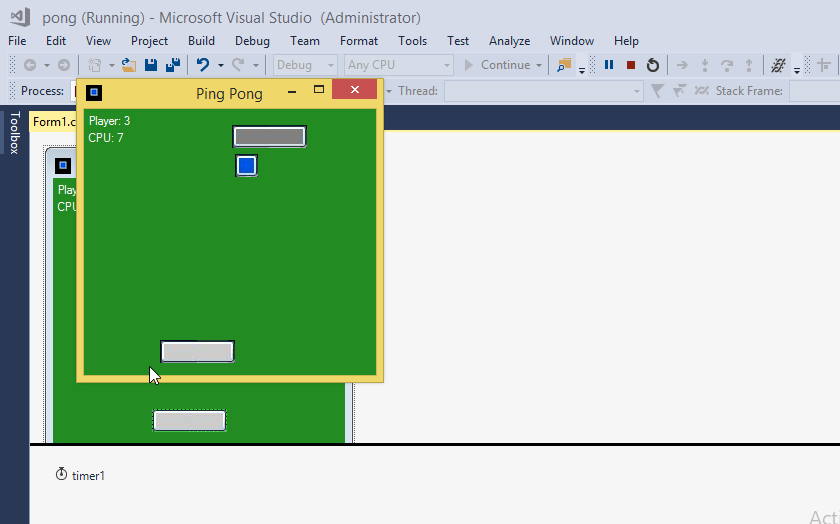Click the "CPU: 7" score label
Viewport: 840px width, 524px height.
[106, 138]
